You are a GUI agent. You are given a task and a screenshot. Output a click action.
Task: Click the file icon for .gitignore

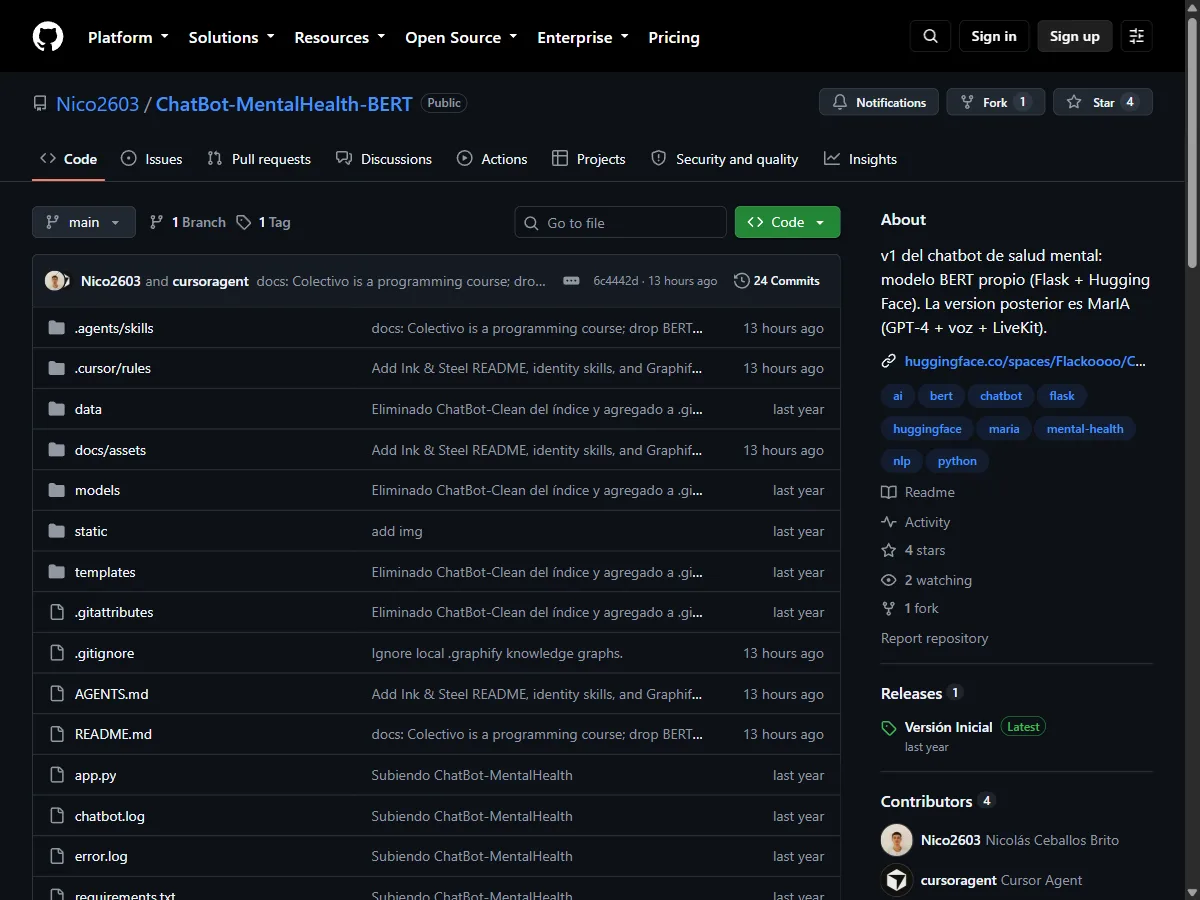point(56,653)
